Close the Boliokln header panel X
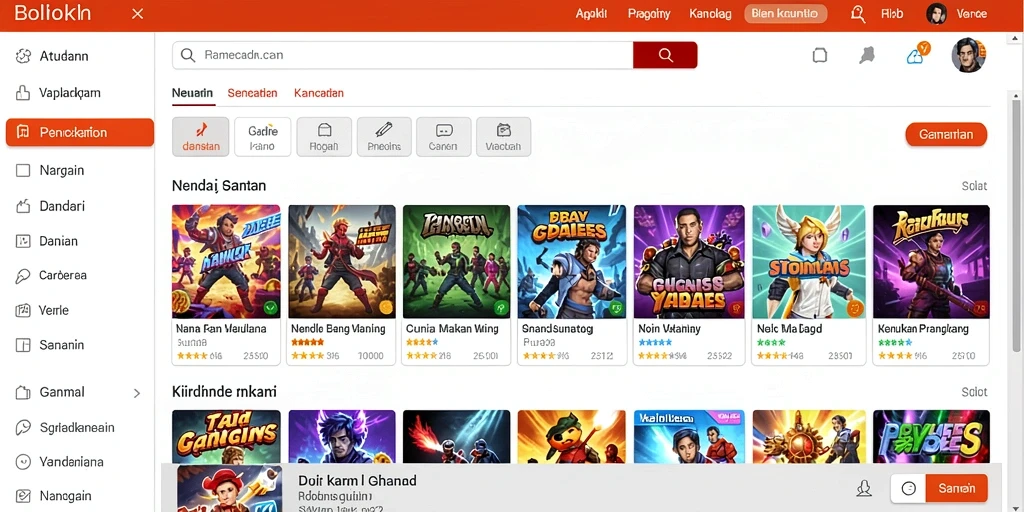 tap(137, 14)
